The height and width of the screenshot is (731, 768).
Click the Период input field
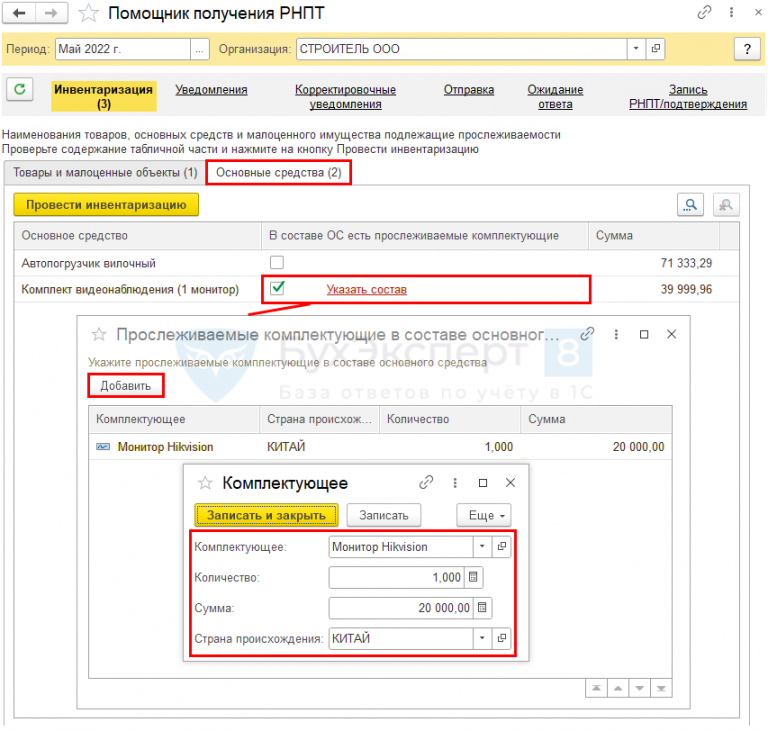[x=124, y=48]
